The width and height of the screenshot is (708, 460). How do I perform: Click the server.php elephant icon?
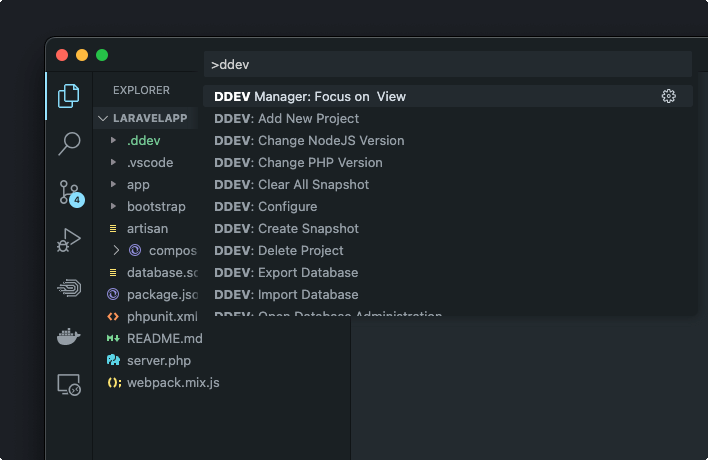[x=113, y=360]
